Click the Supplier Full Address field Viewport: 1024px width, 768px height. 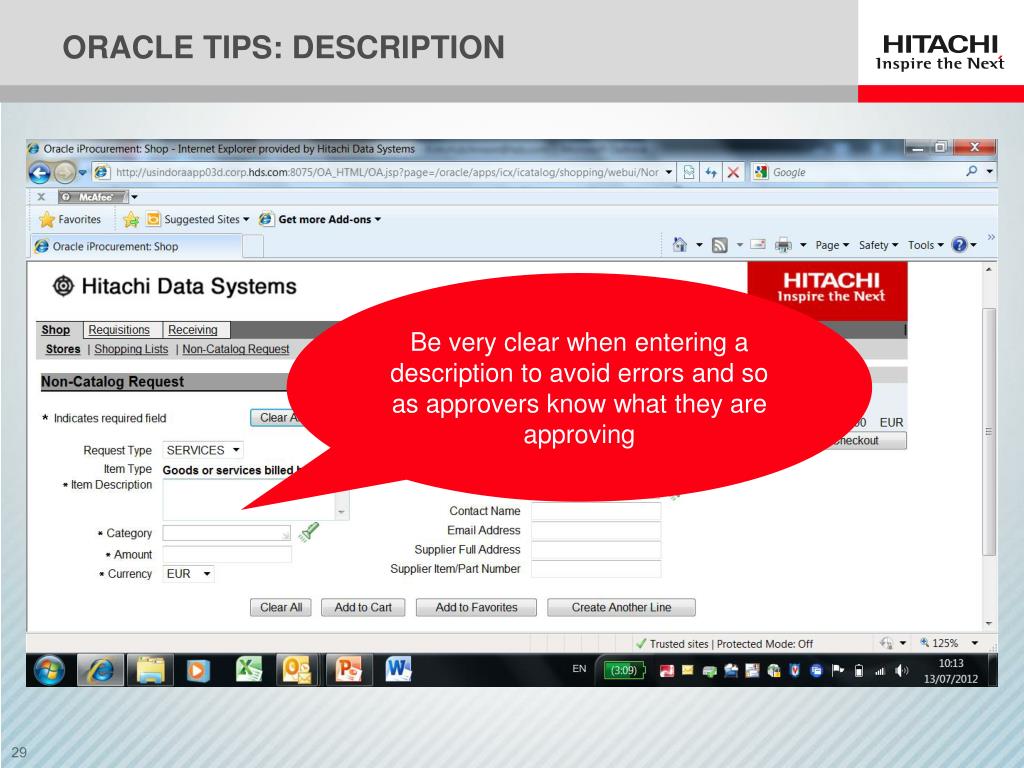click(x=596, y=550)
